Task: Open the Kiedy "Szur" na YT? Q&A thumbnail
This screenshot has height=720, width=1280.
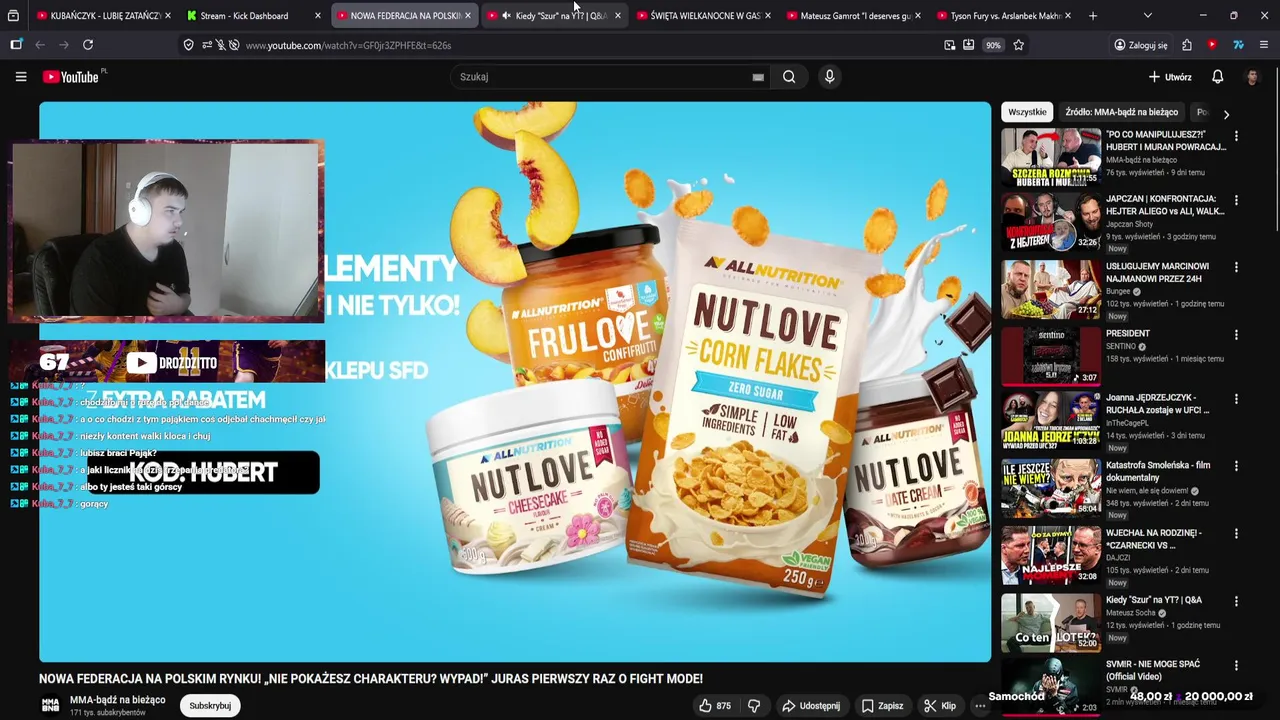Action: pos(1051,622)
